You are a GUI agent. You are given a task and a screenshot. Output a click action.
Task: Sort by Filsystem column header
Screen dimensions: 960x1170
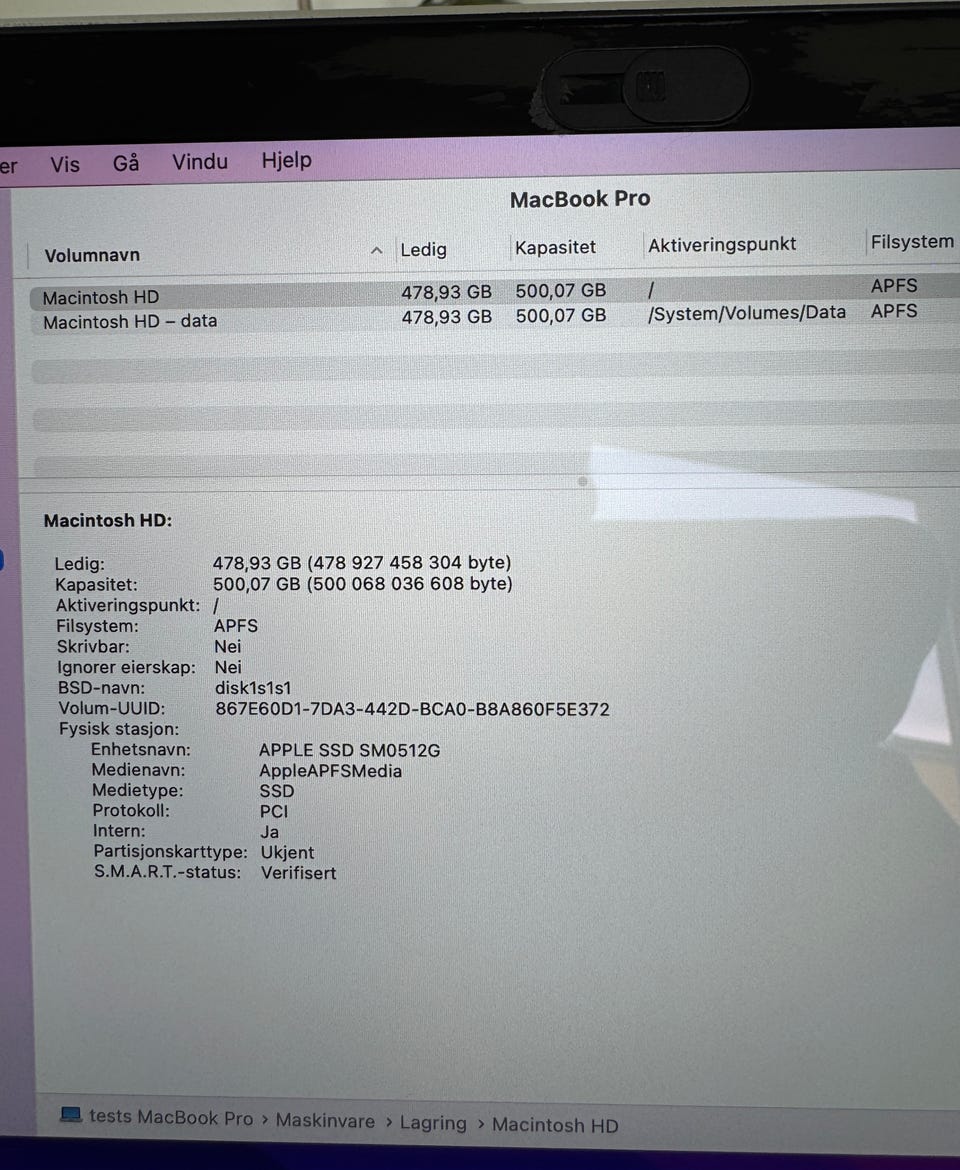[x=912, y=242]
